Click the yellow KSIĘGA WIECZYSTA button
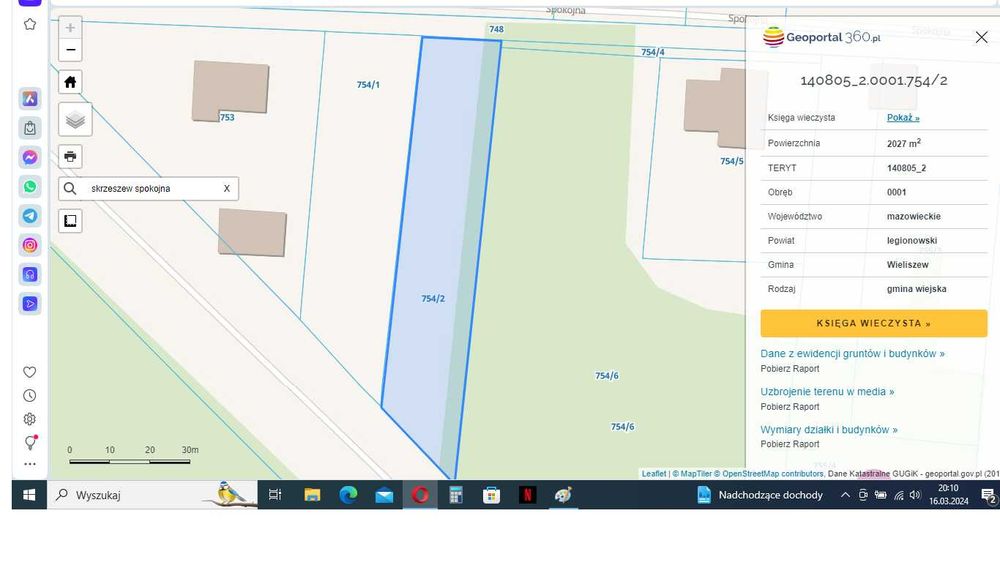 click(x=874, y=323)
